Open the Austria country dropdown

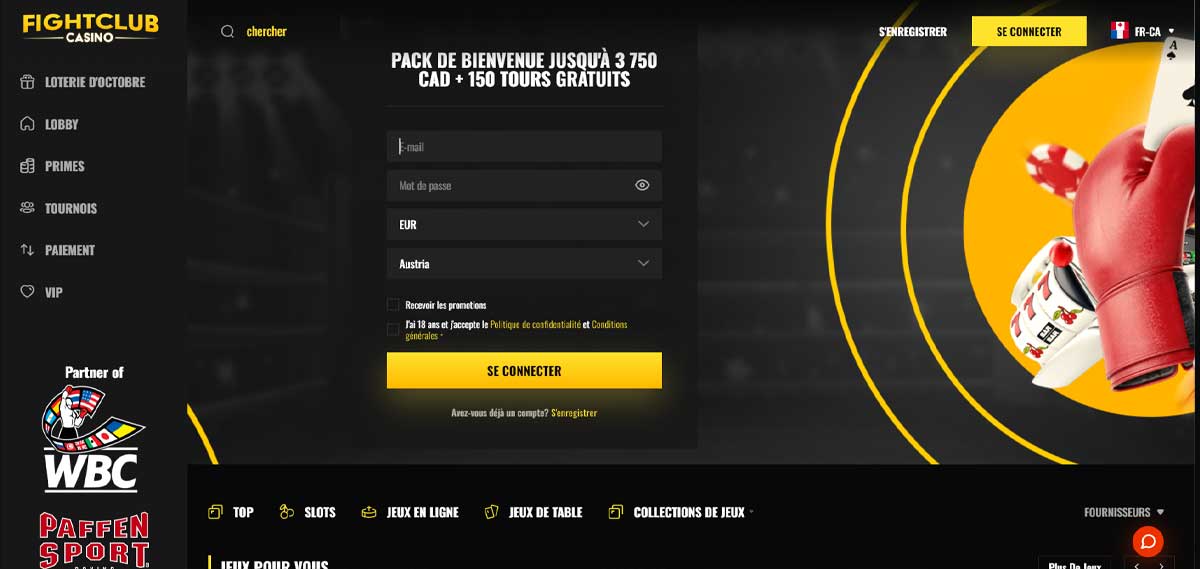coord(524,264)
